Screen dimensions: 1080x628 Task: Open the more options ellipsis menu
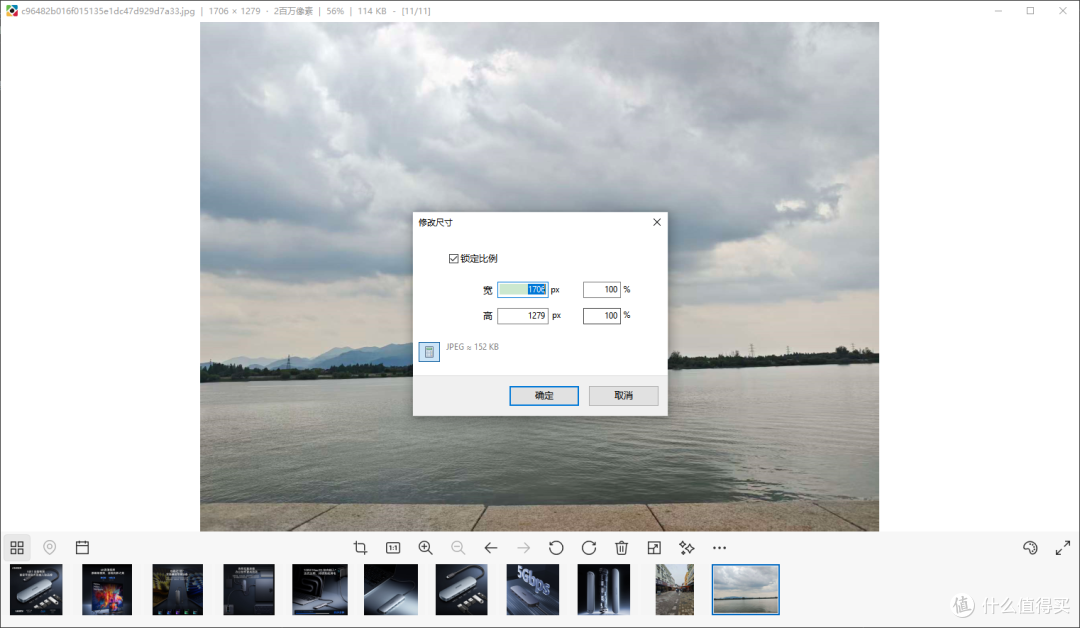click(x=719, y=547)
